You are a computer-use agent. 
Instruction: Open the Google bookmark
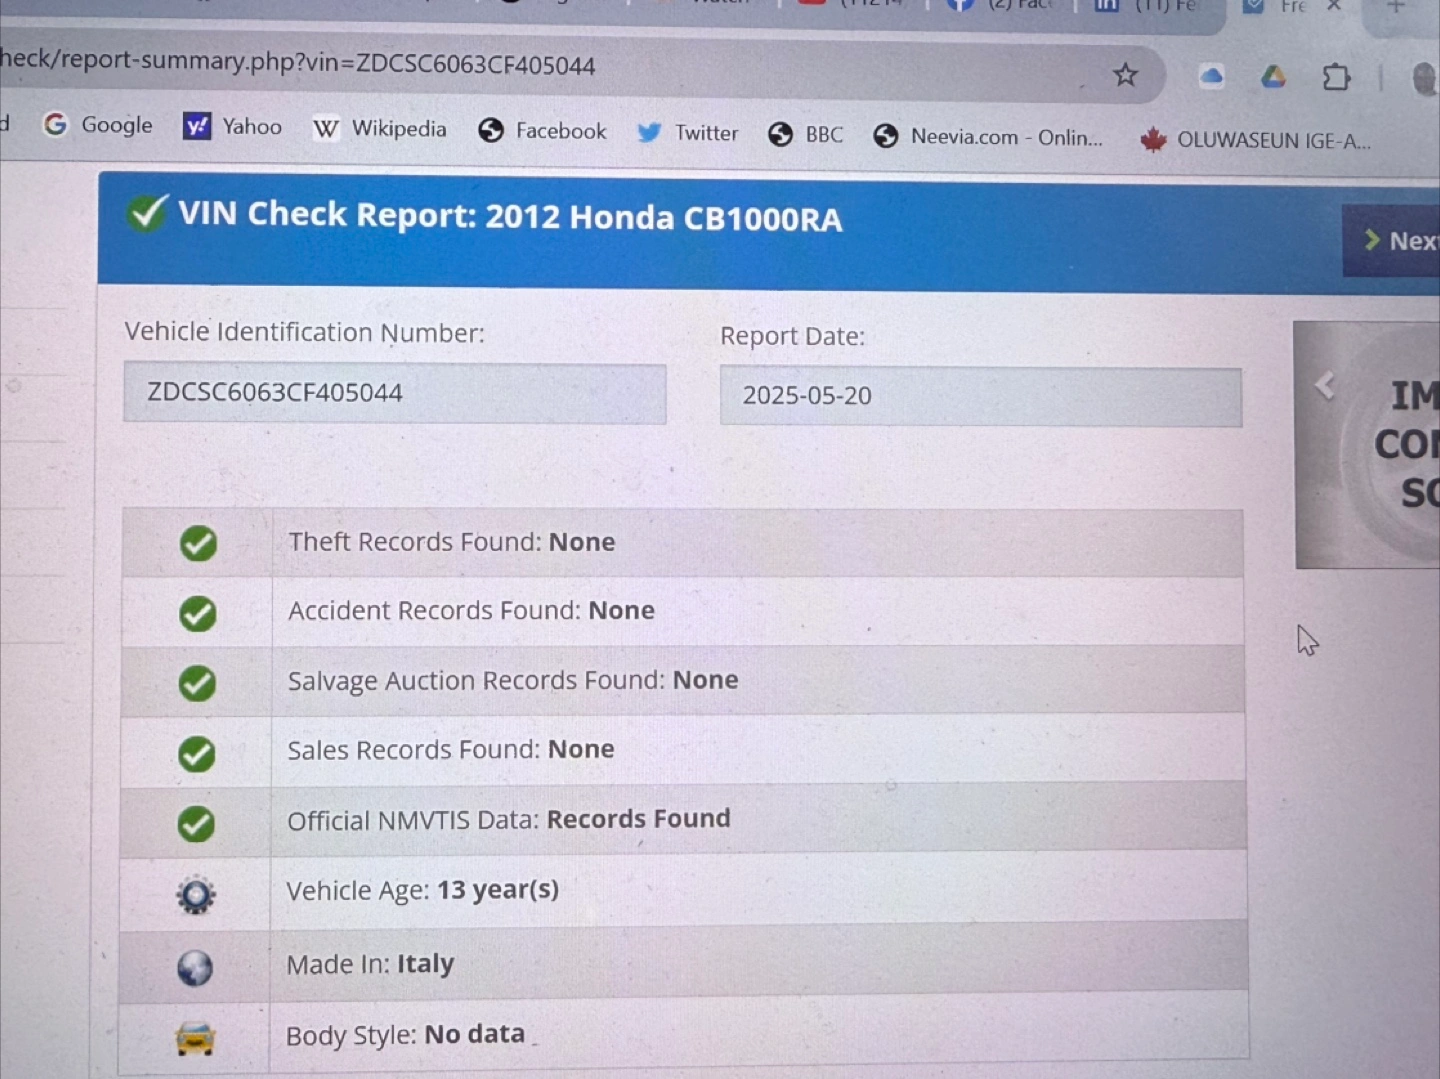coord(98,125)
